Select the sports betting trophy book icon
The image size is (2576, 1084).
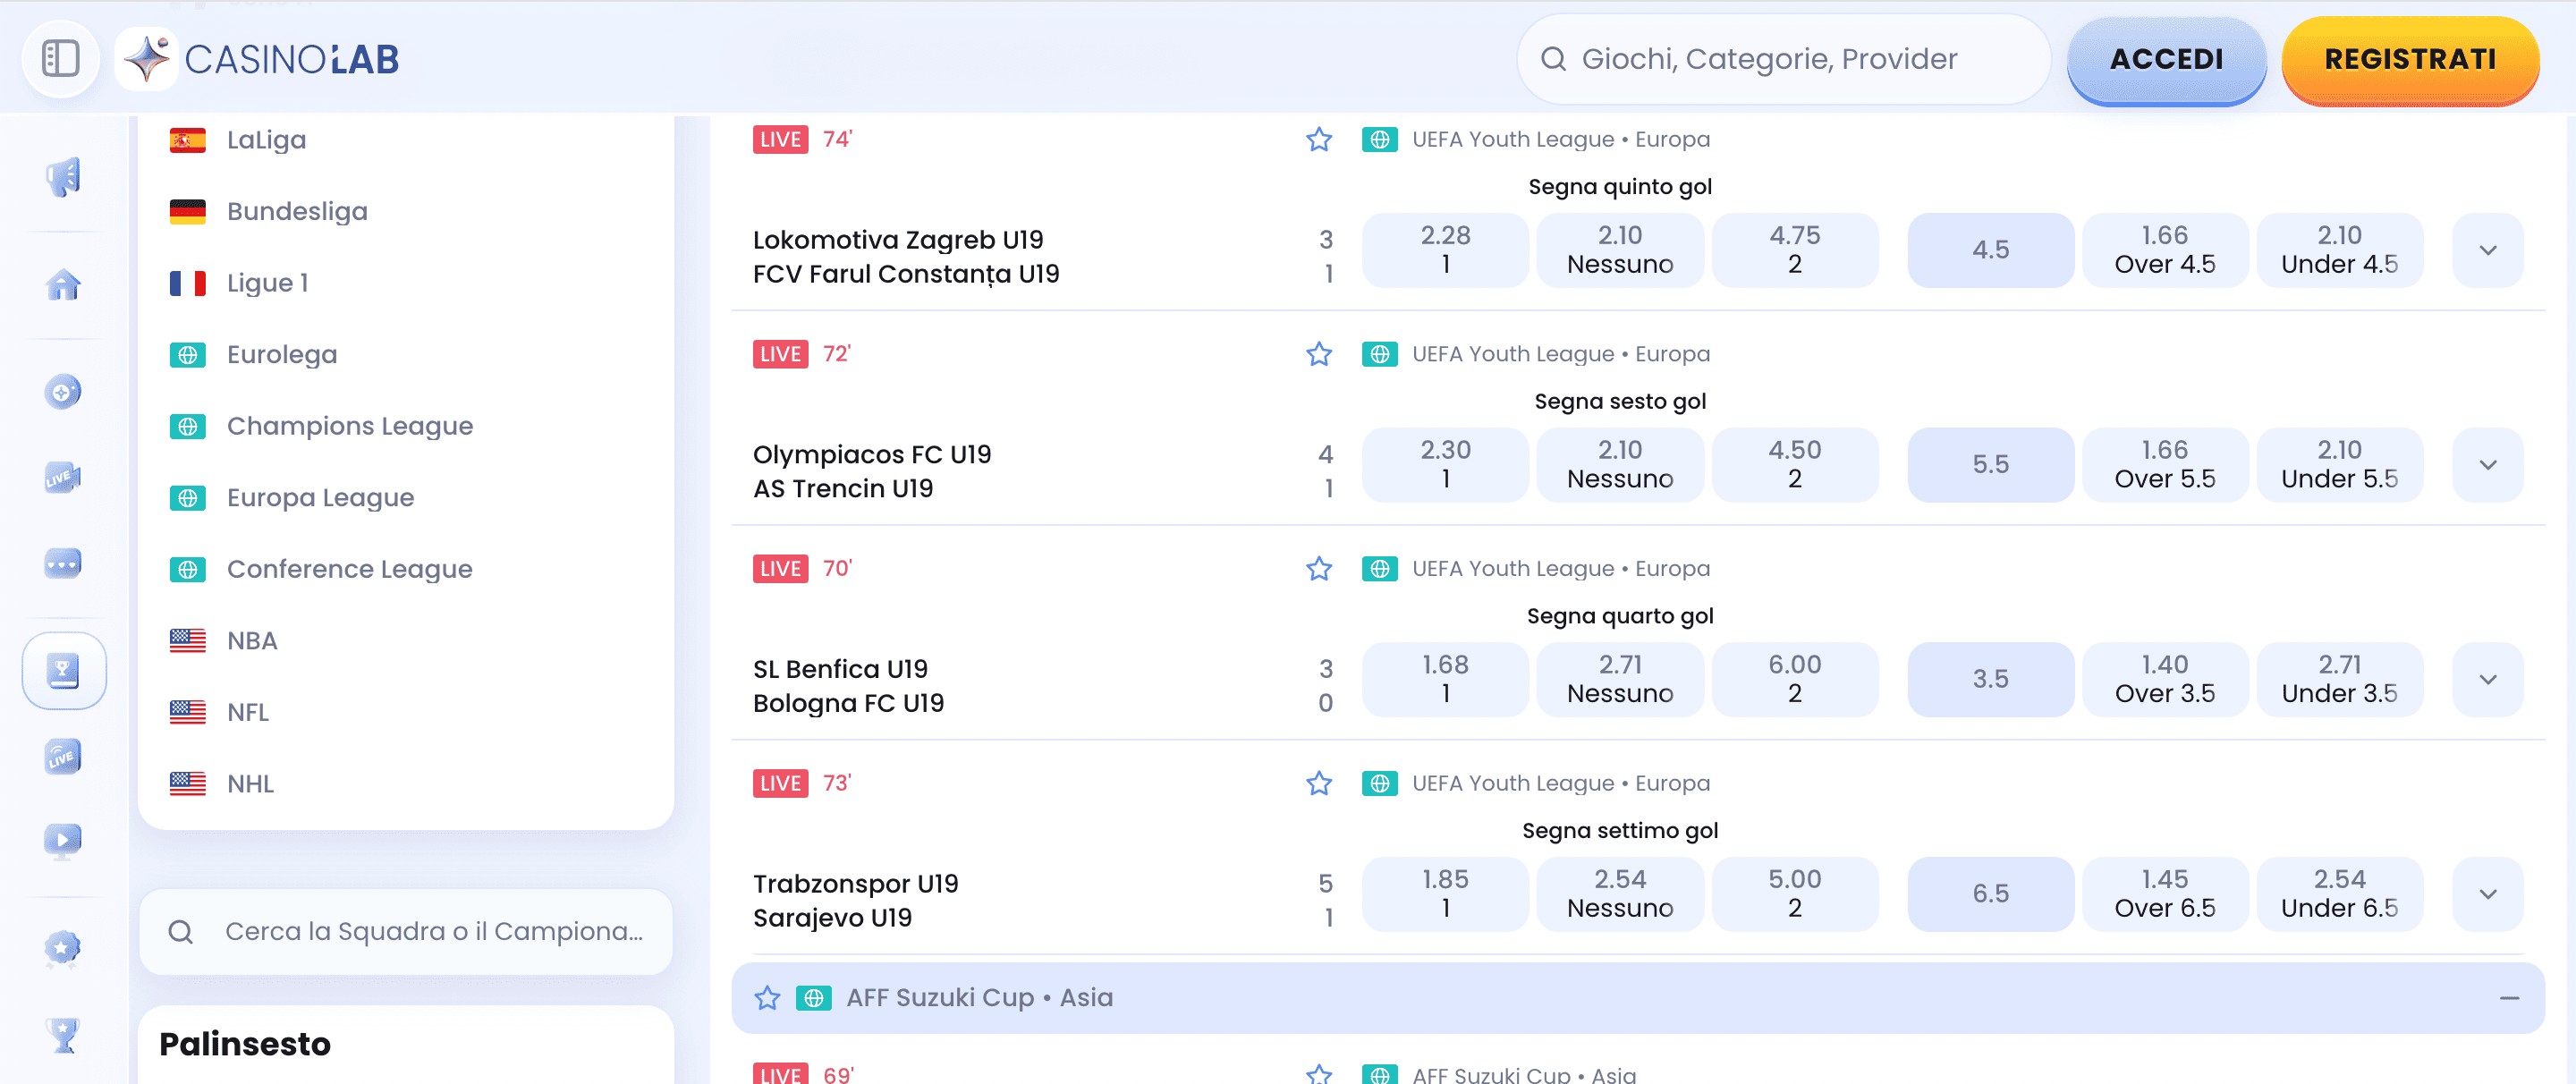(x=63, y=670)
